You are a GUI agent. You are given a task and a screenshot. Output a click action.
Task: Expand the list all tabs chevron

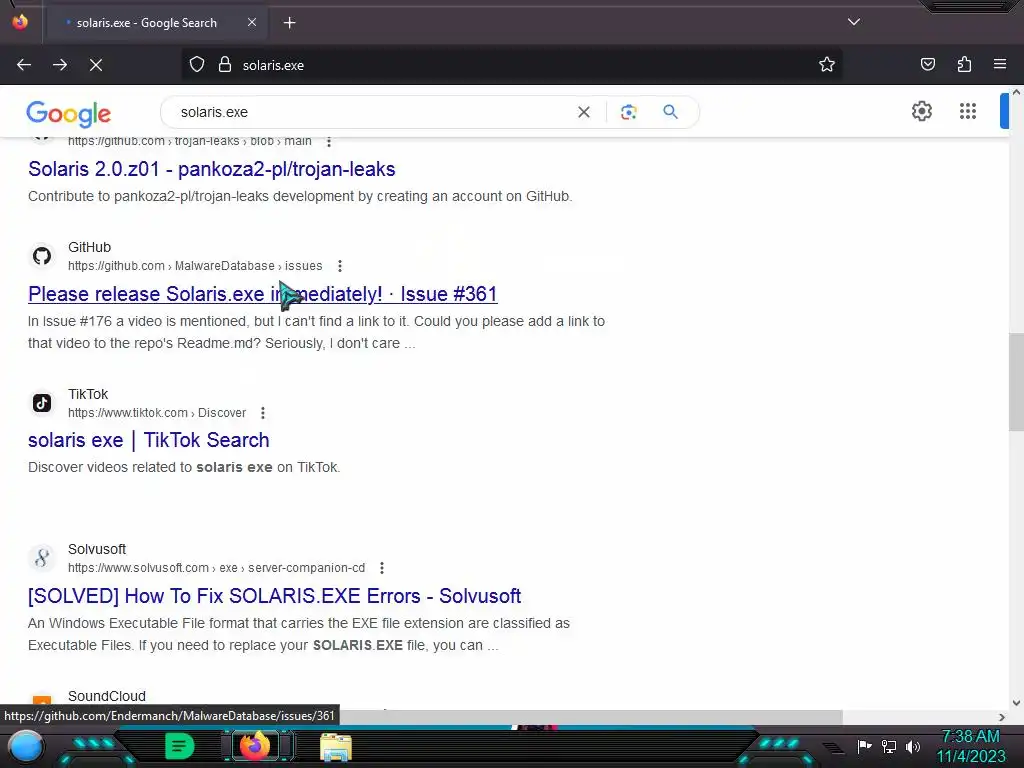[854, 22]
